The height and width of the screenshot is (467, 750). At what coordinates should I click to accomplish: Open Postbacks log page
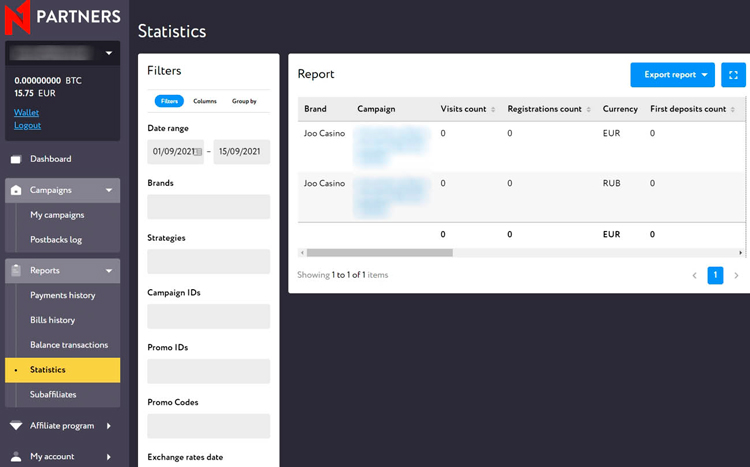point(56,240)
